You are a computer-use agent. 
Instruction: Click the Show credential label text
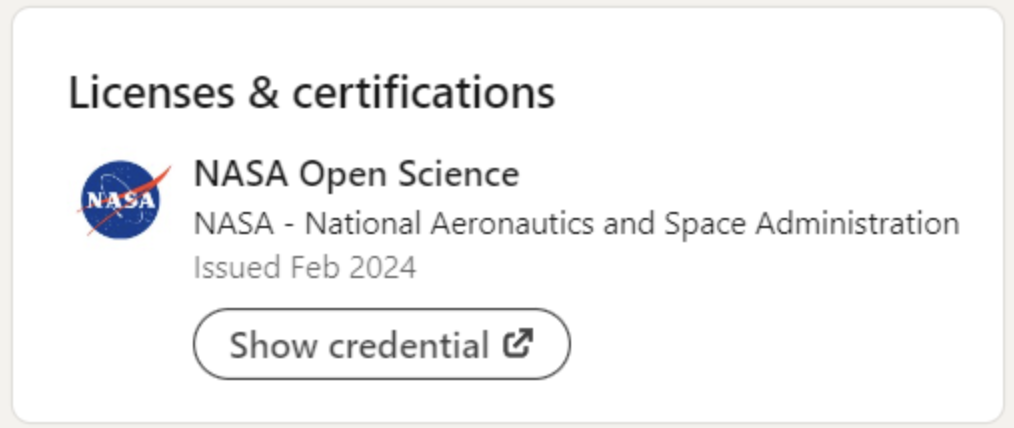click(359, 345)
